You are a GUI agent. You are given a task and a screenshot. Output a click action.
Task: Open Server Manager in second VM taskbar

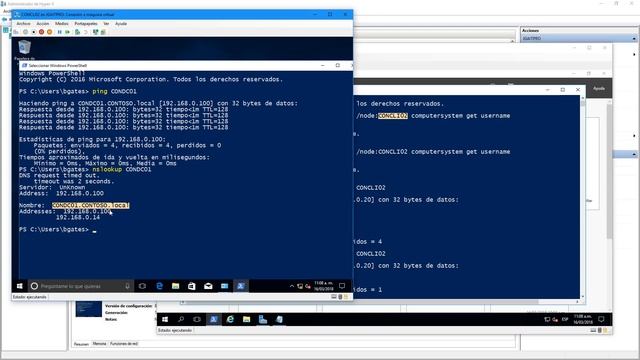[x=263, y=319]
